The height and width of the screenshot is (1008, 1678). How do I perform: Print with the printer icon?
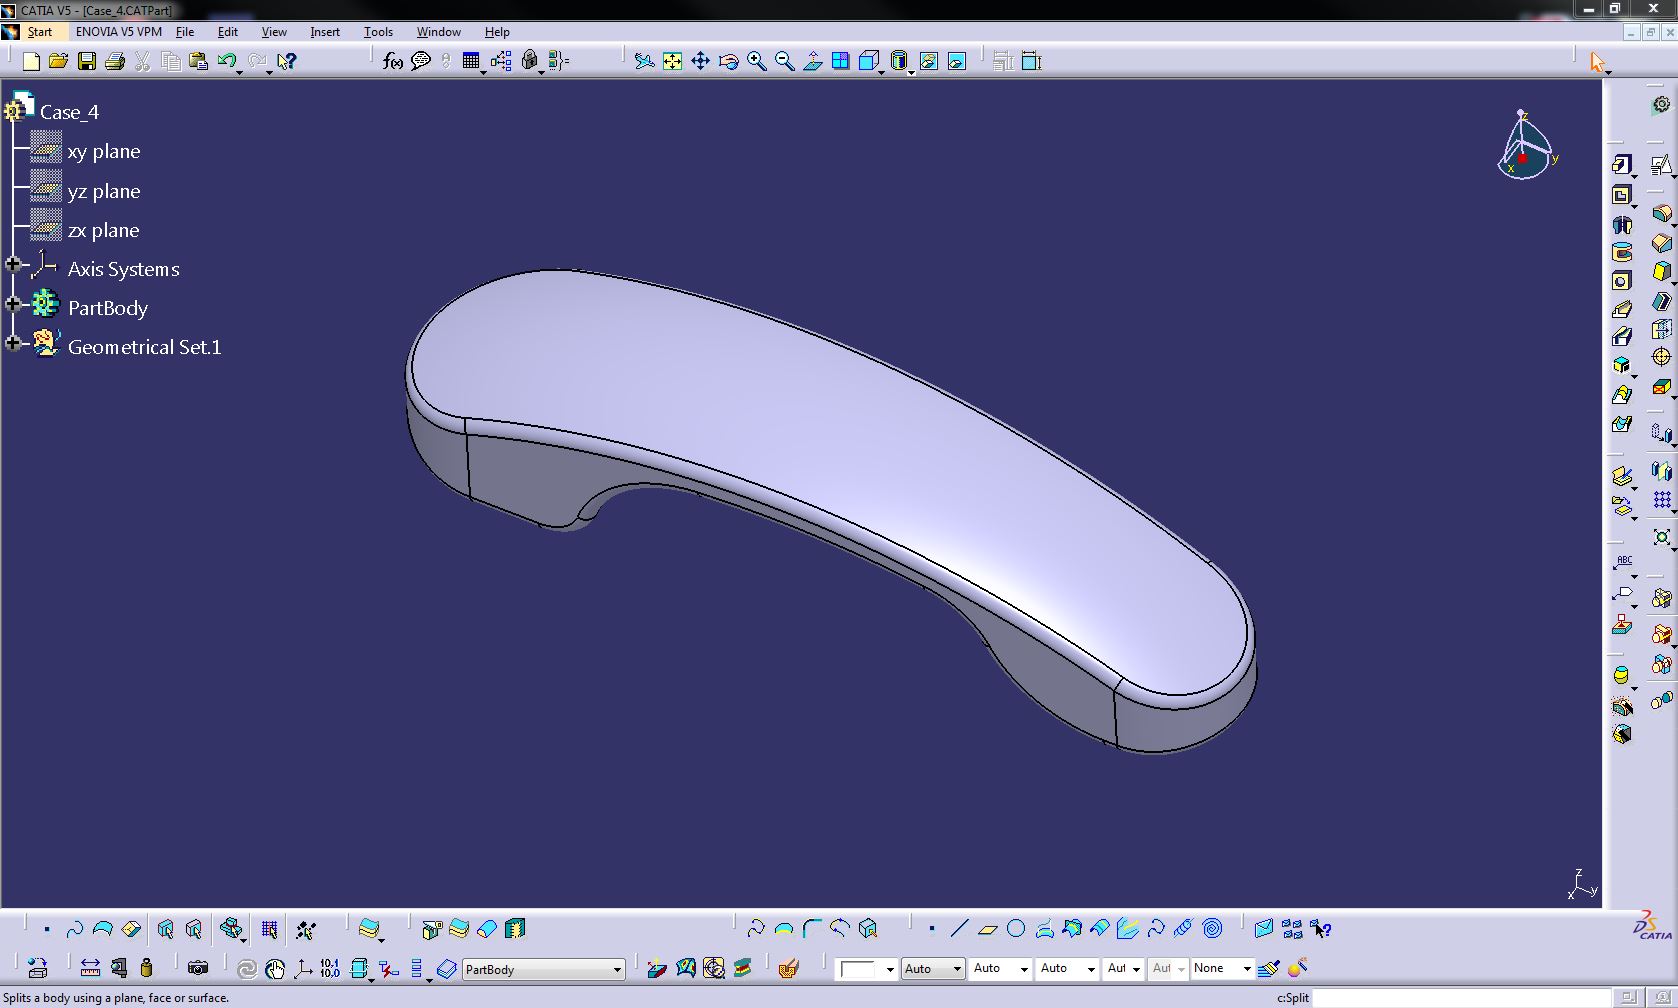click(115, 62)
